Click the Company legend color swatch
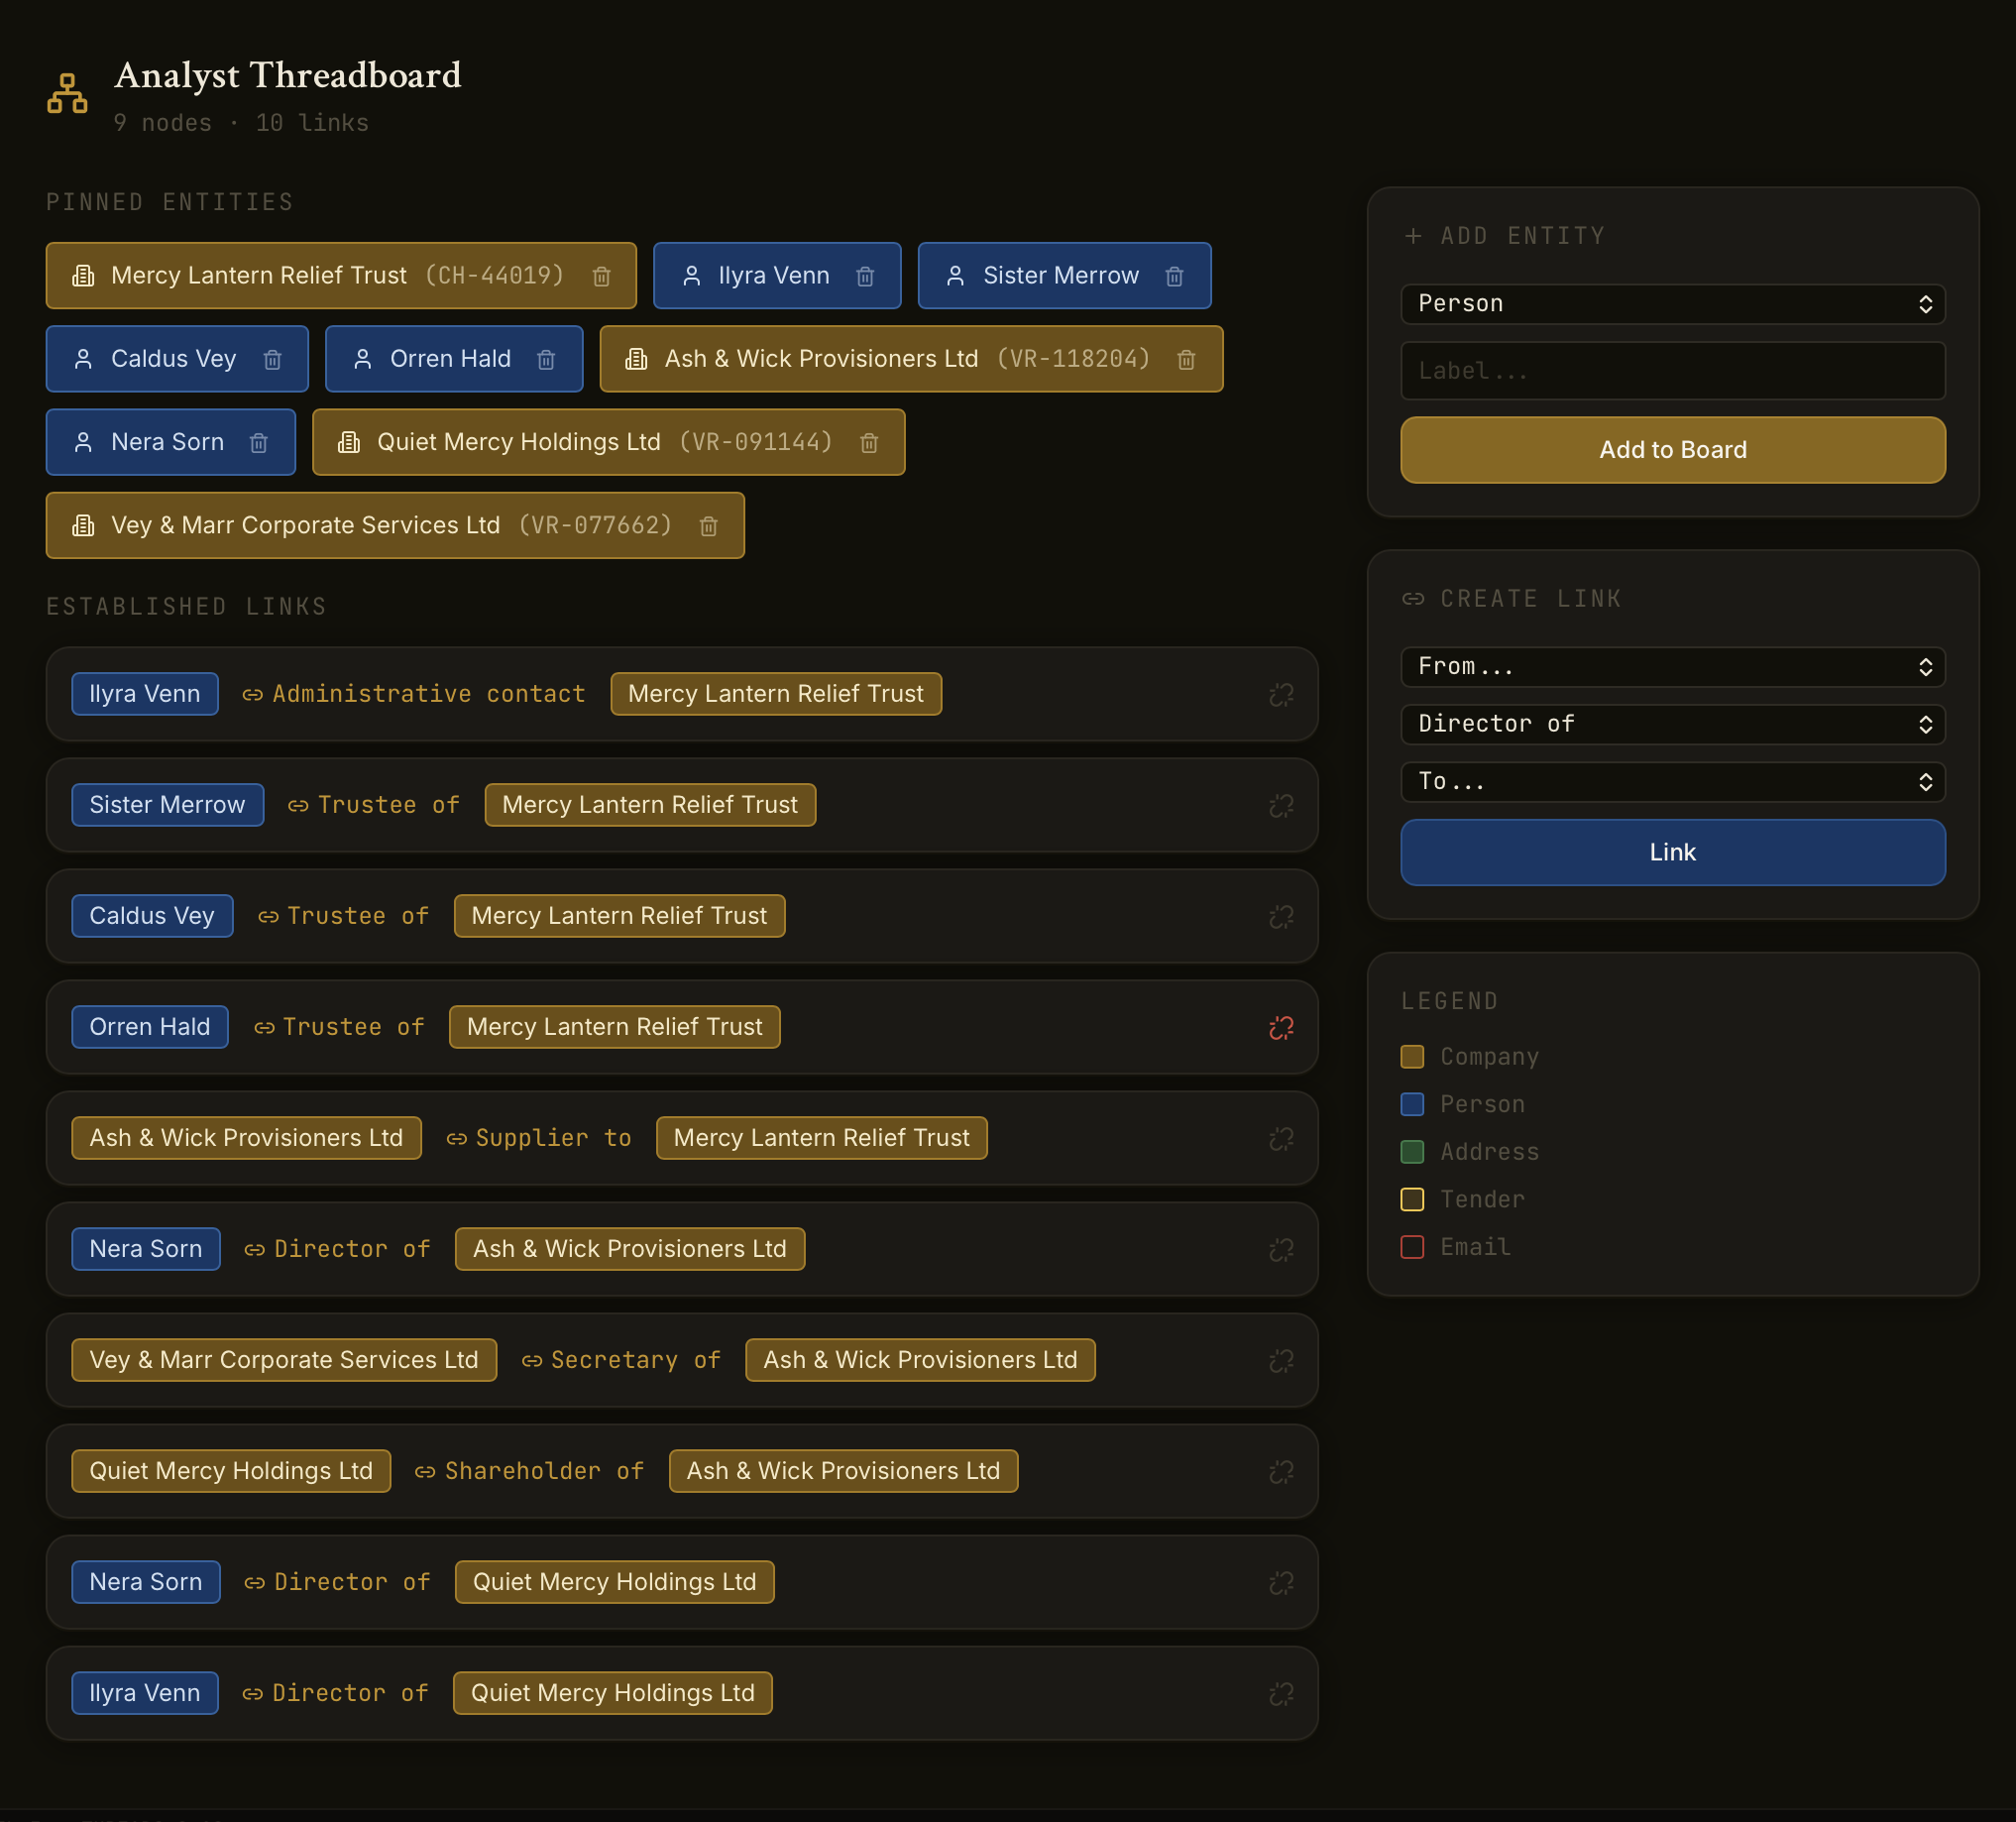This screenshot has height=1822, width=2016. click(x=1412, y=1057)
